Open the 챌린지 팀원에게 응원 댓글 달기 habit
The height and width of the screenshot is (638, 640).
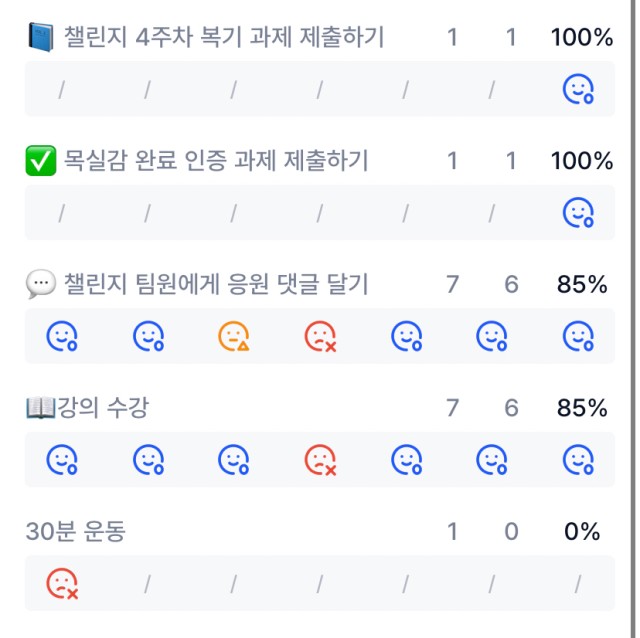click(x=216, y=284)
